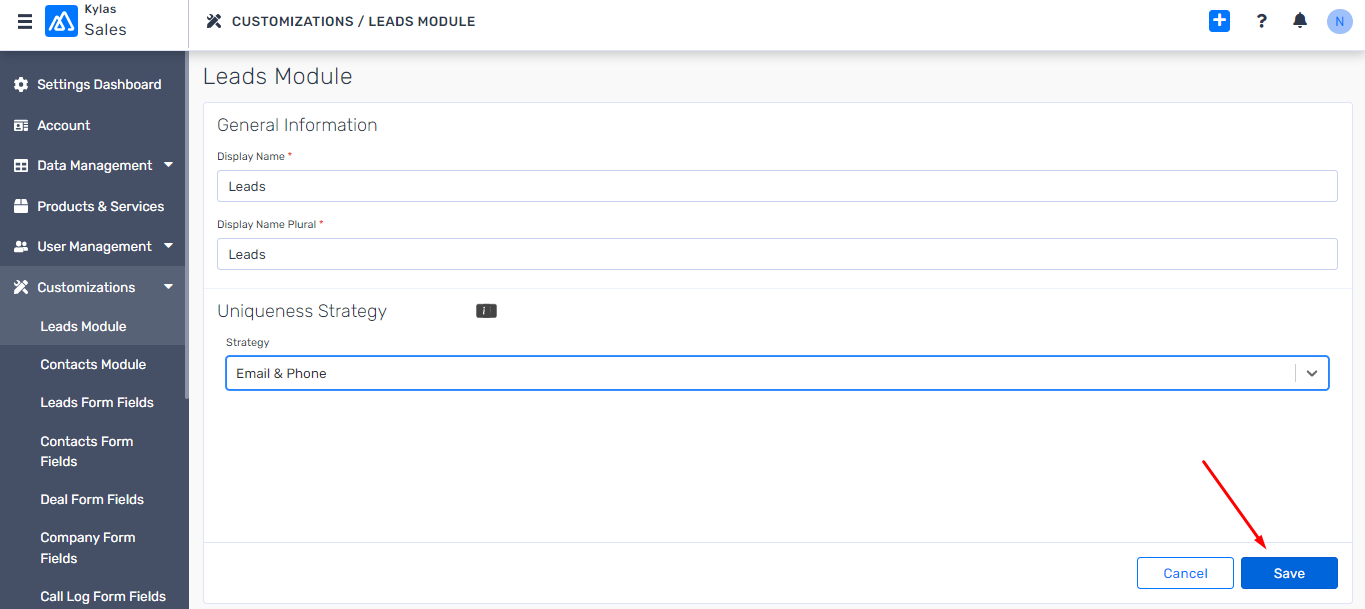Open the help question mark icon
The height and width of the screenshot is (609, 1365).
click(1261, 21)
